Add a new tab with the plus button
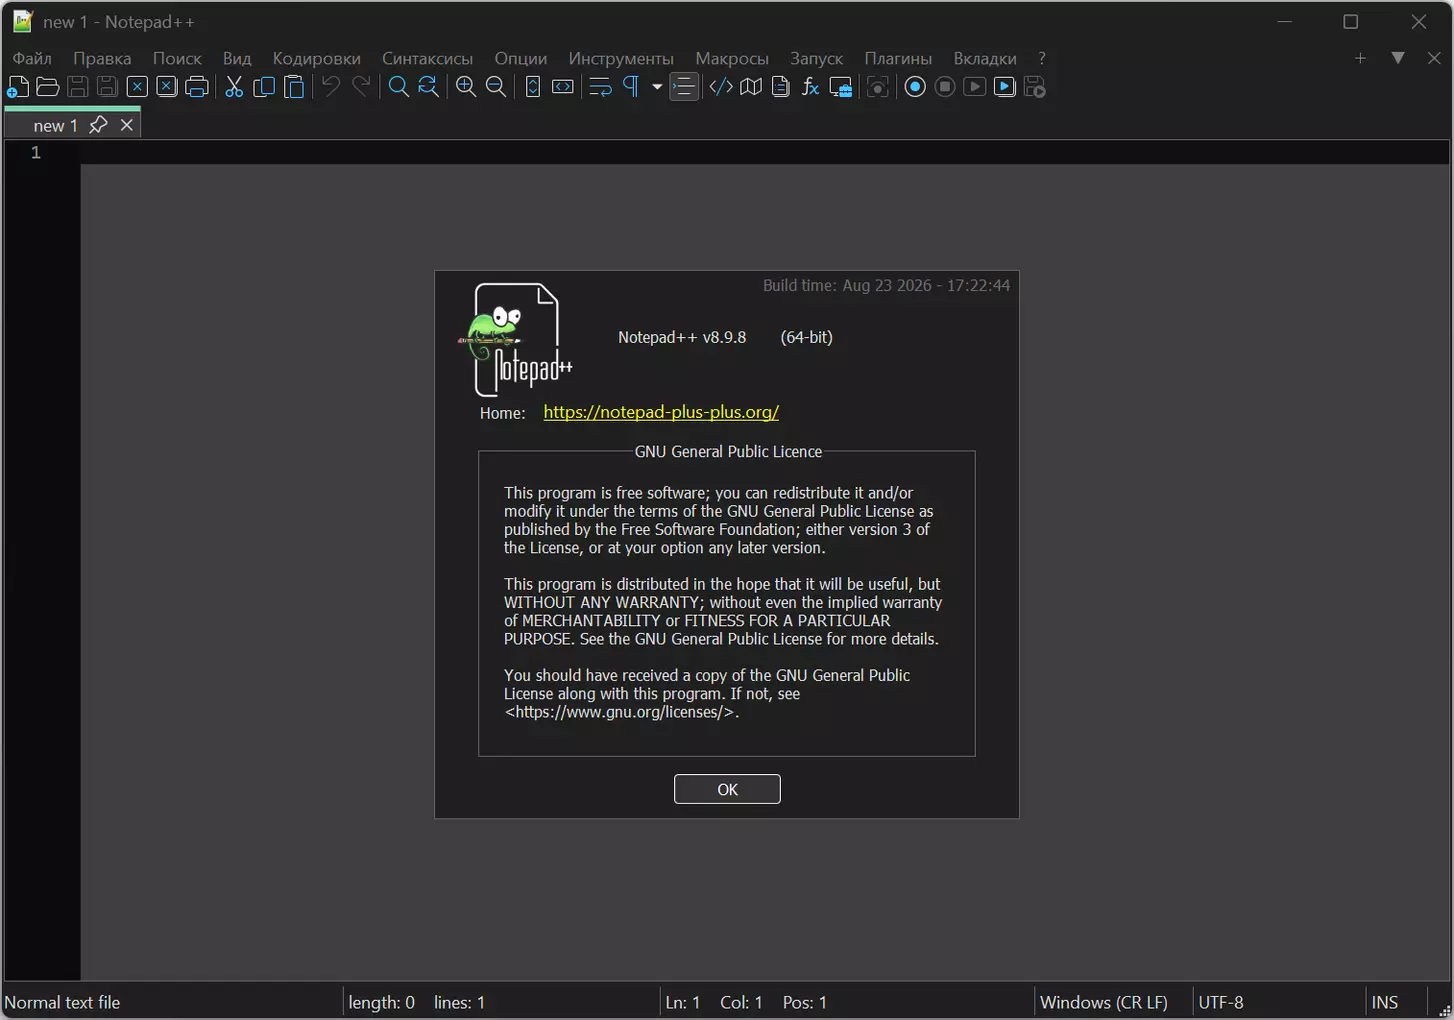 click(x=1360, y=58)
